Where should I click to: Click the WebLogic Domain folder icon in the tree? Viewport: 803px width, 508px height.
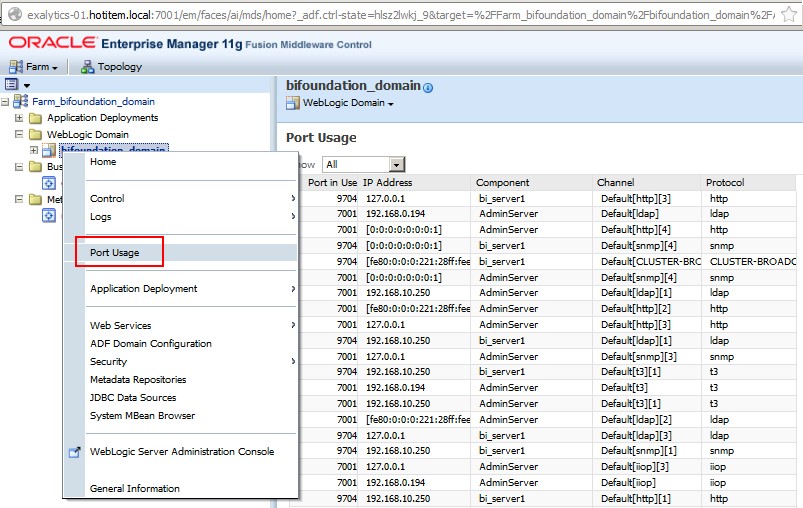pos(36,134)
